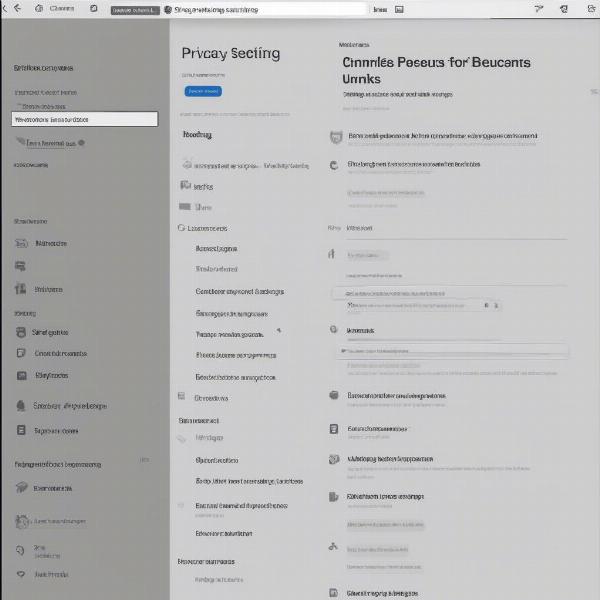Click the flag-shaped icon in top-right toolbar
This screenshot has width=600, height=600.
539,9
